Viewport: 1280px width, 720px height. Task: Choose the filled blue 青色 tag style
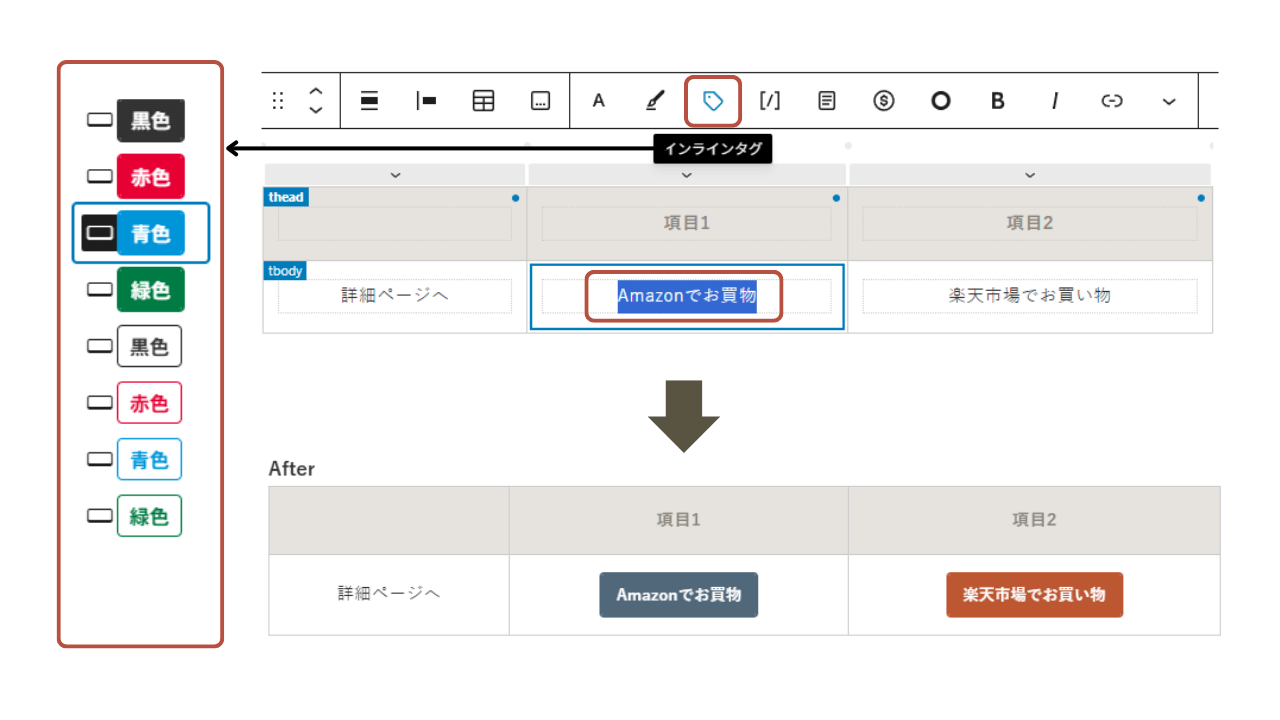click(x=151, y=233)
